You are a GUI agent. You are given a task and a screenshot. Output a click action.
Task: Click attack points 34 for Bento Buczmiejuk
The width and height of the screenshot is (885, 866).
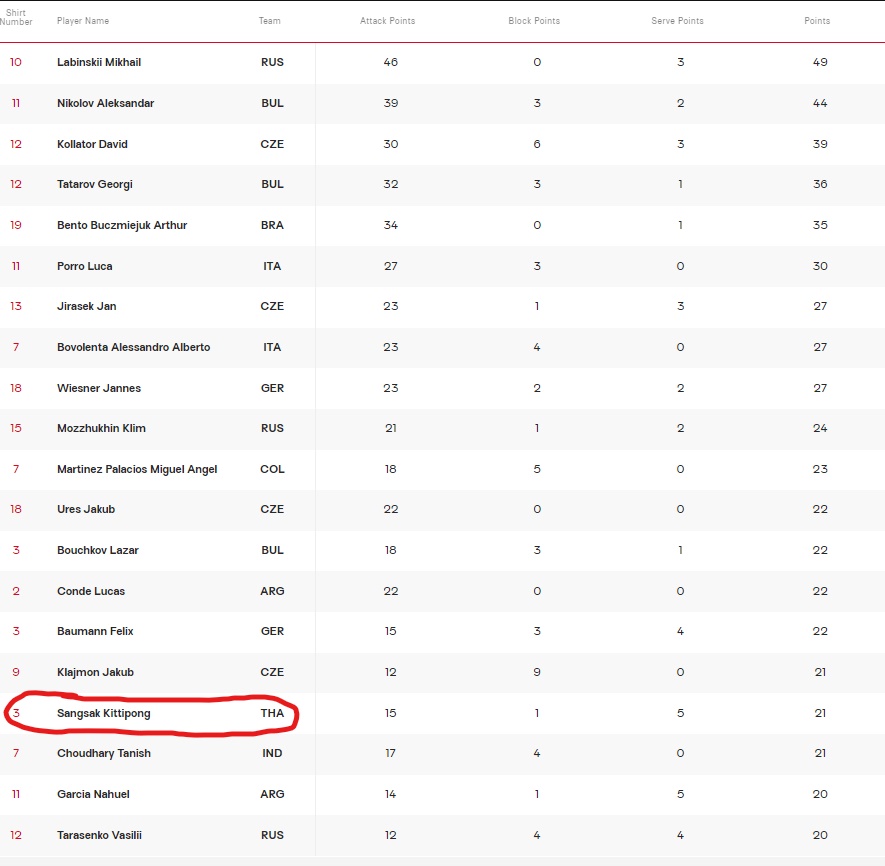point(391,225)
